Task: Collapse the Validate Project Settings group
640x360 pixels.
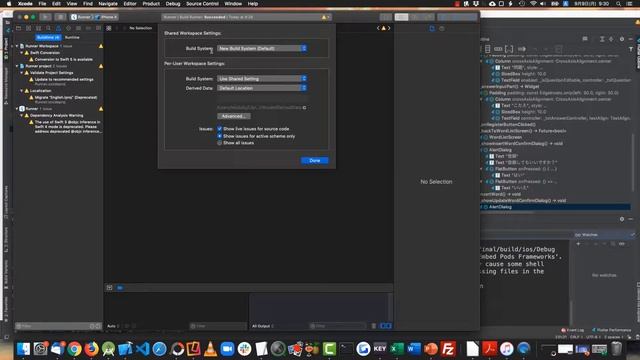Action: tap(22, 73)
